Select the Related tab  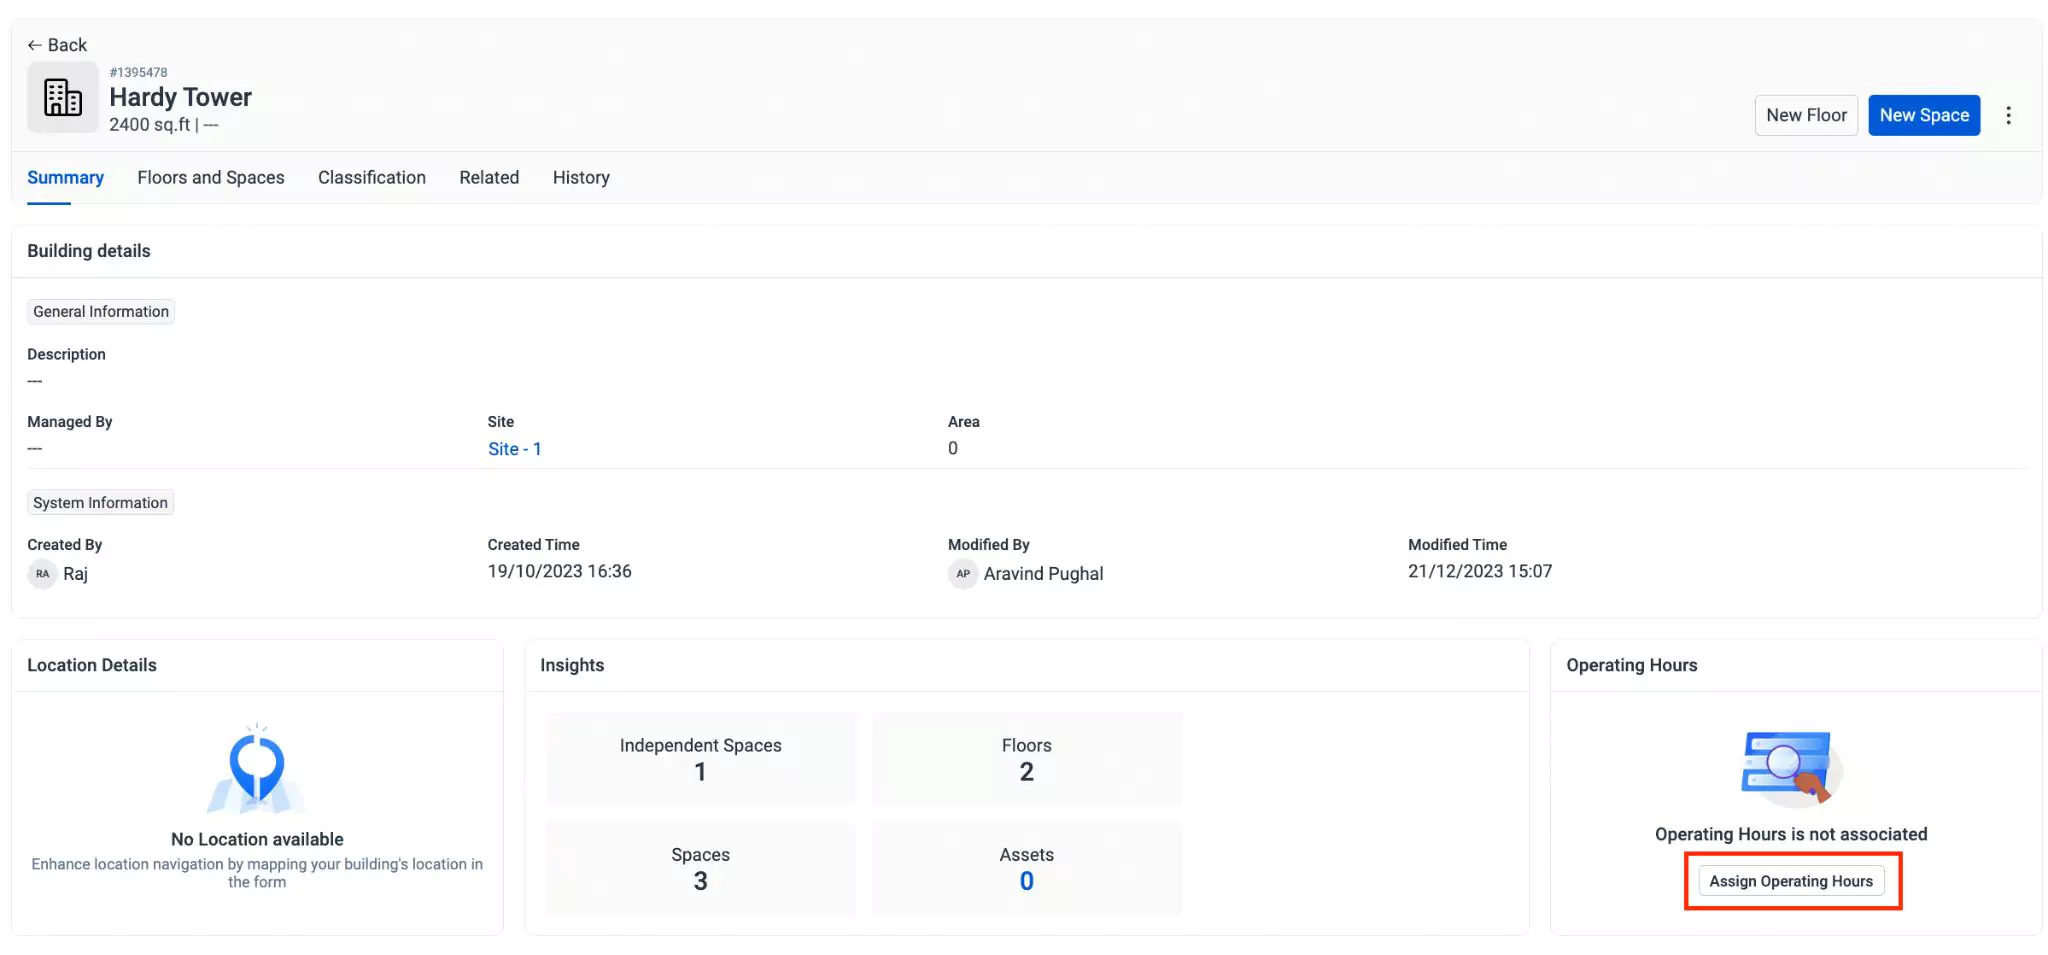coord(489,178)
